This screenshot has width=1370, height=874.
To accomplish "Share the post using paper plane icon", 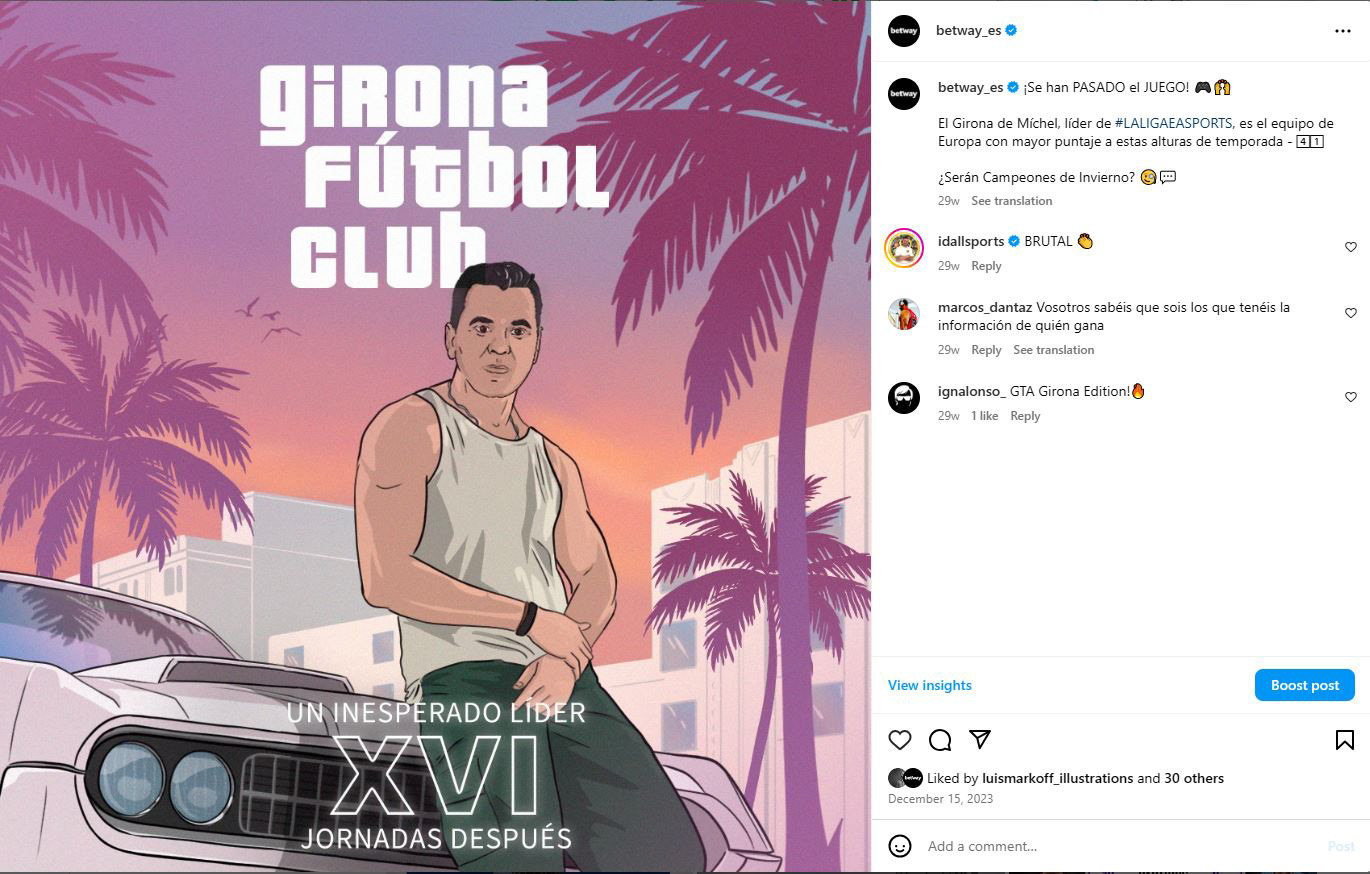I will pyautogui.click(x=980, y=739).
